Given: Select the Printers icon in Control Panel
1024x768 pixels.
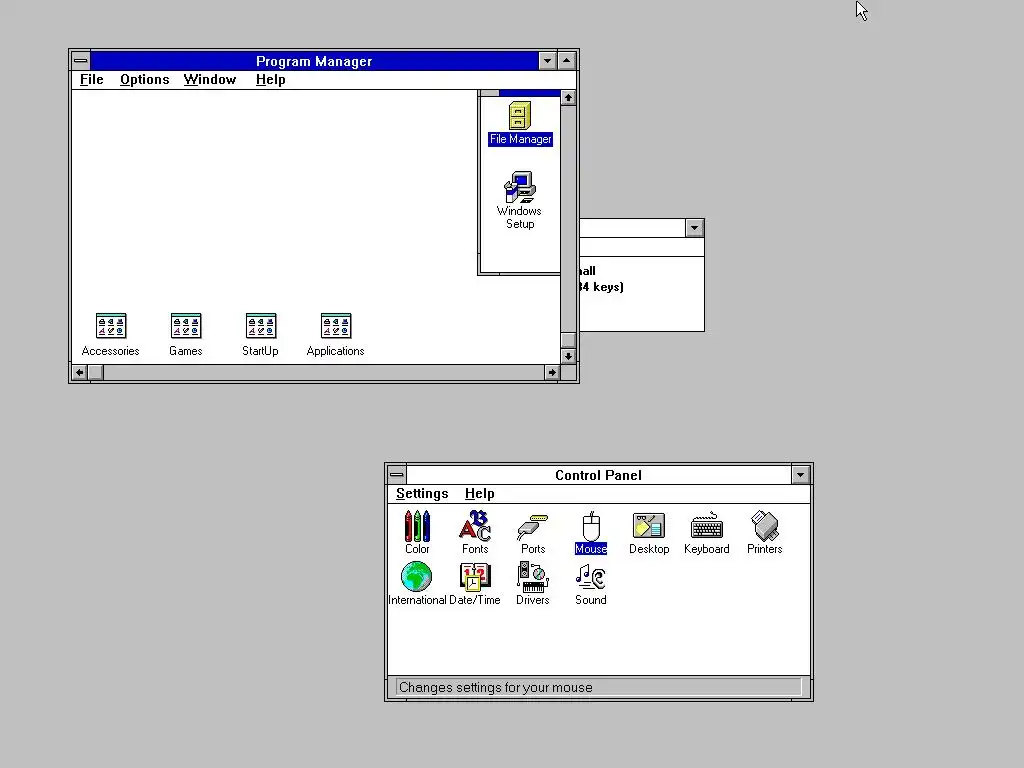Looking at the screenshot, I should pyautogui.click(x=765, y=532).
